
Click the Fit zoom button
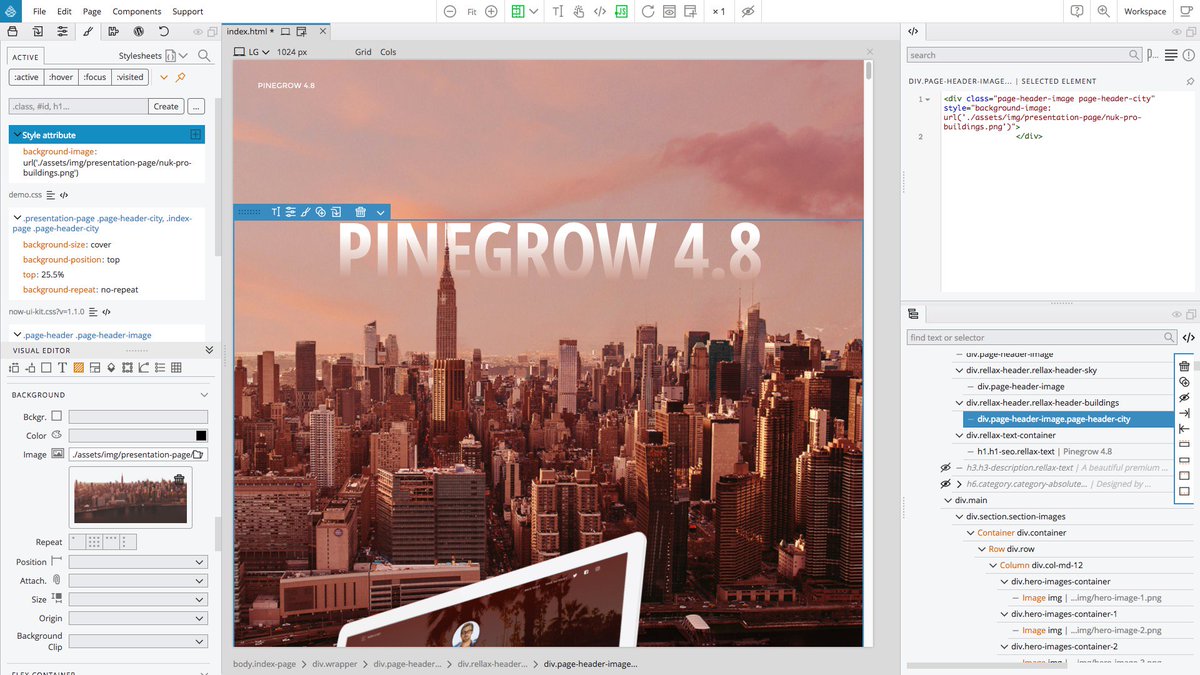pos(472,12)
